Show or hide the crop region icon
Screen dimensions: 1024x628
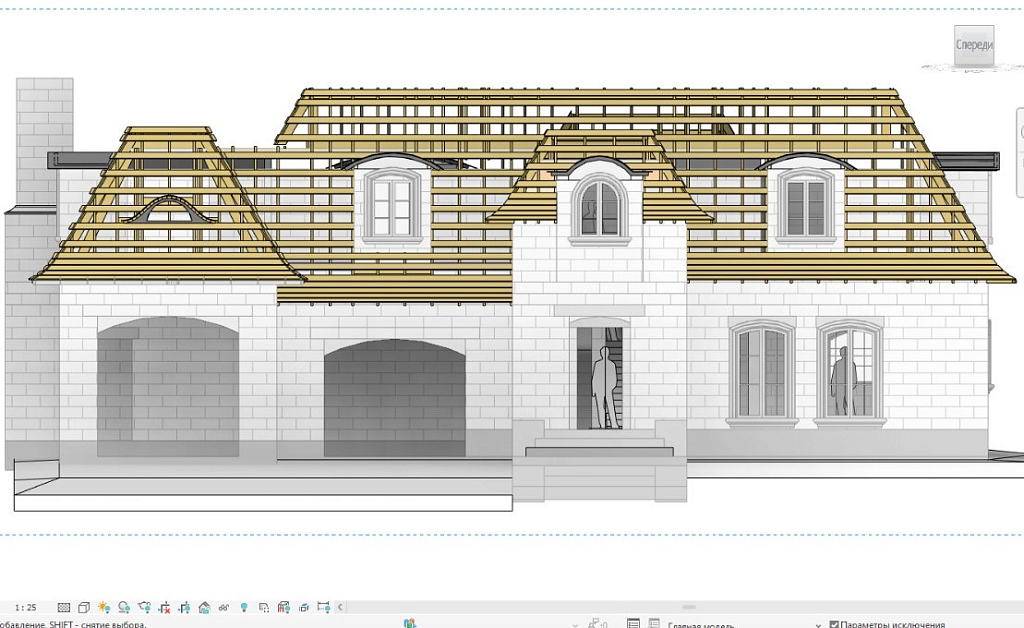[x=185, y=608]
